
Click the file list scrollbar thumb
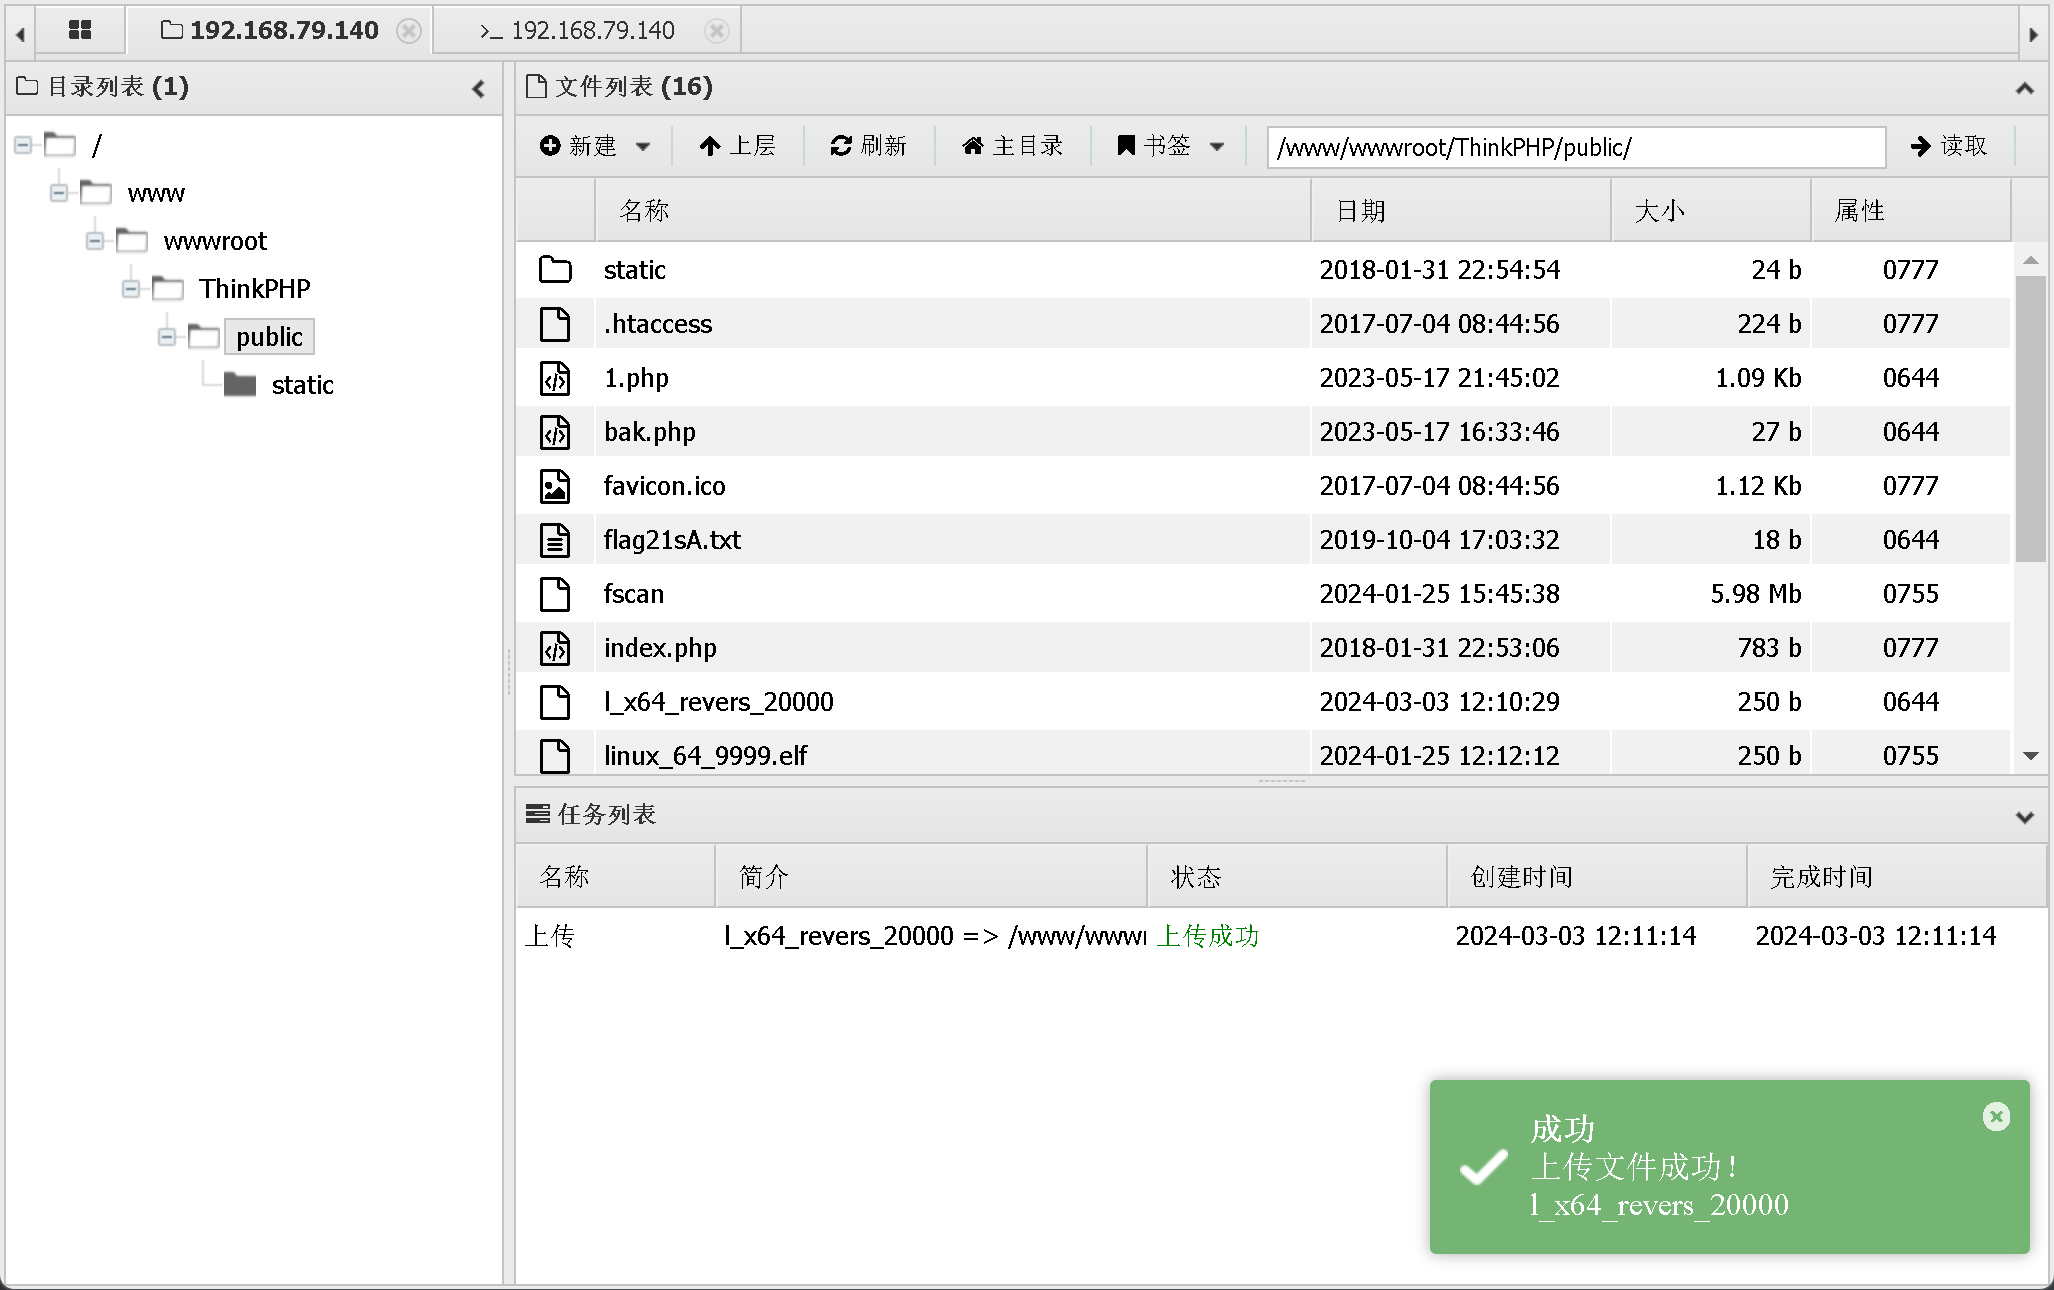tap(2030, 418)
